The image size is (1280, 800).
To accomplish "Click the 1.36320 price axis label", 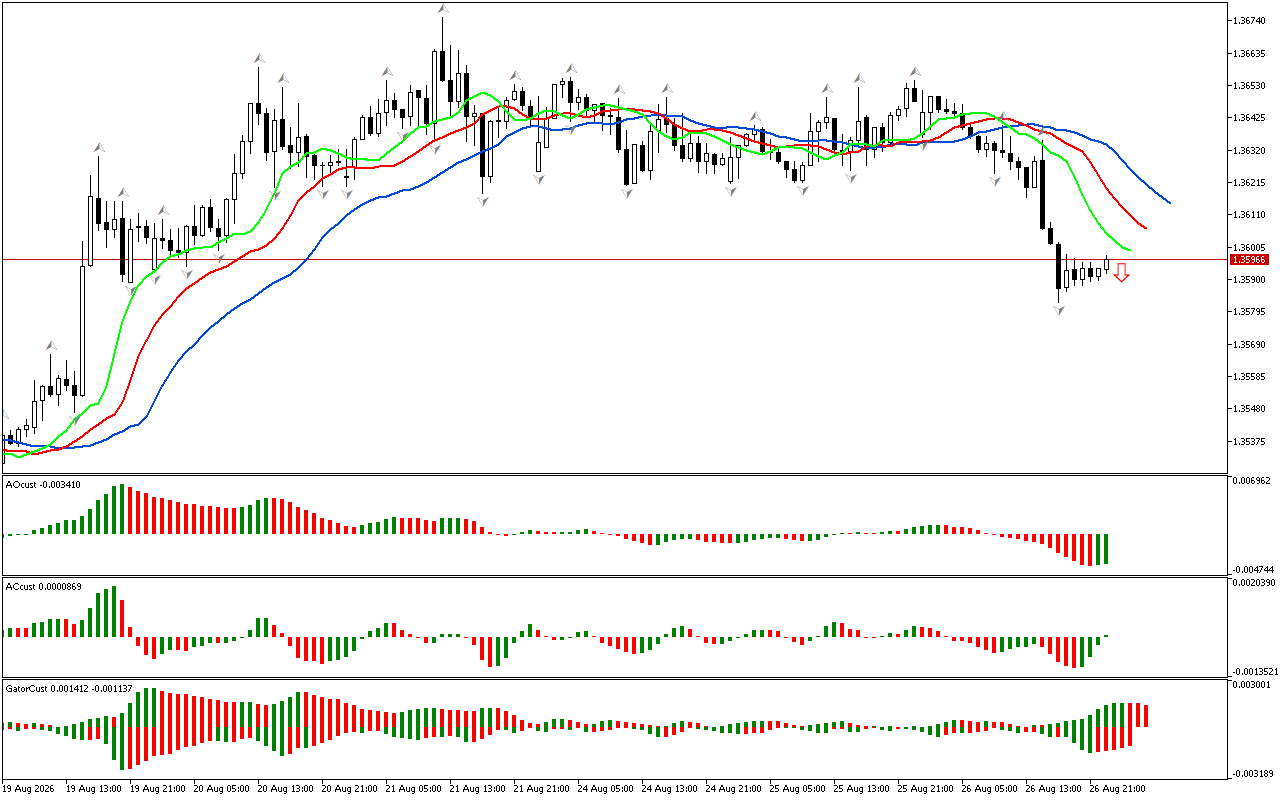I will pyautogui.click(x=1249, y=151).
